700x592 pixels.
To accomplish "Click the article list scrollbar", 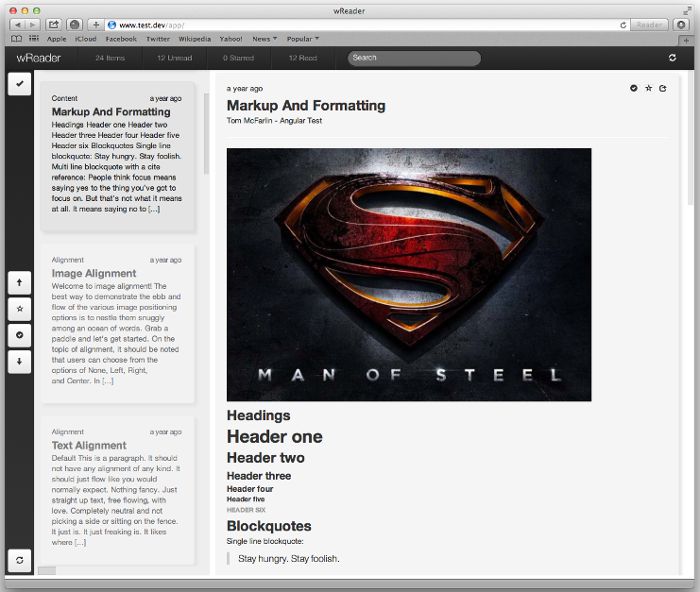I will click(x=206, y=134).
